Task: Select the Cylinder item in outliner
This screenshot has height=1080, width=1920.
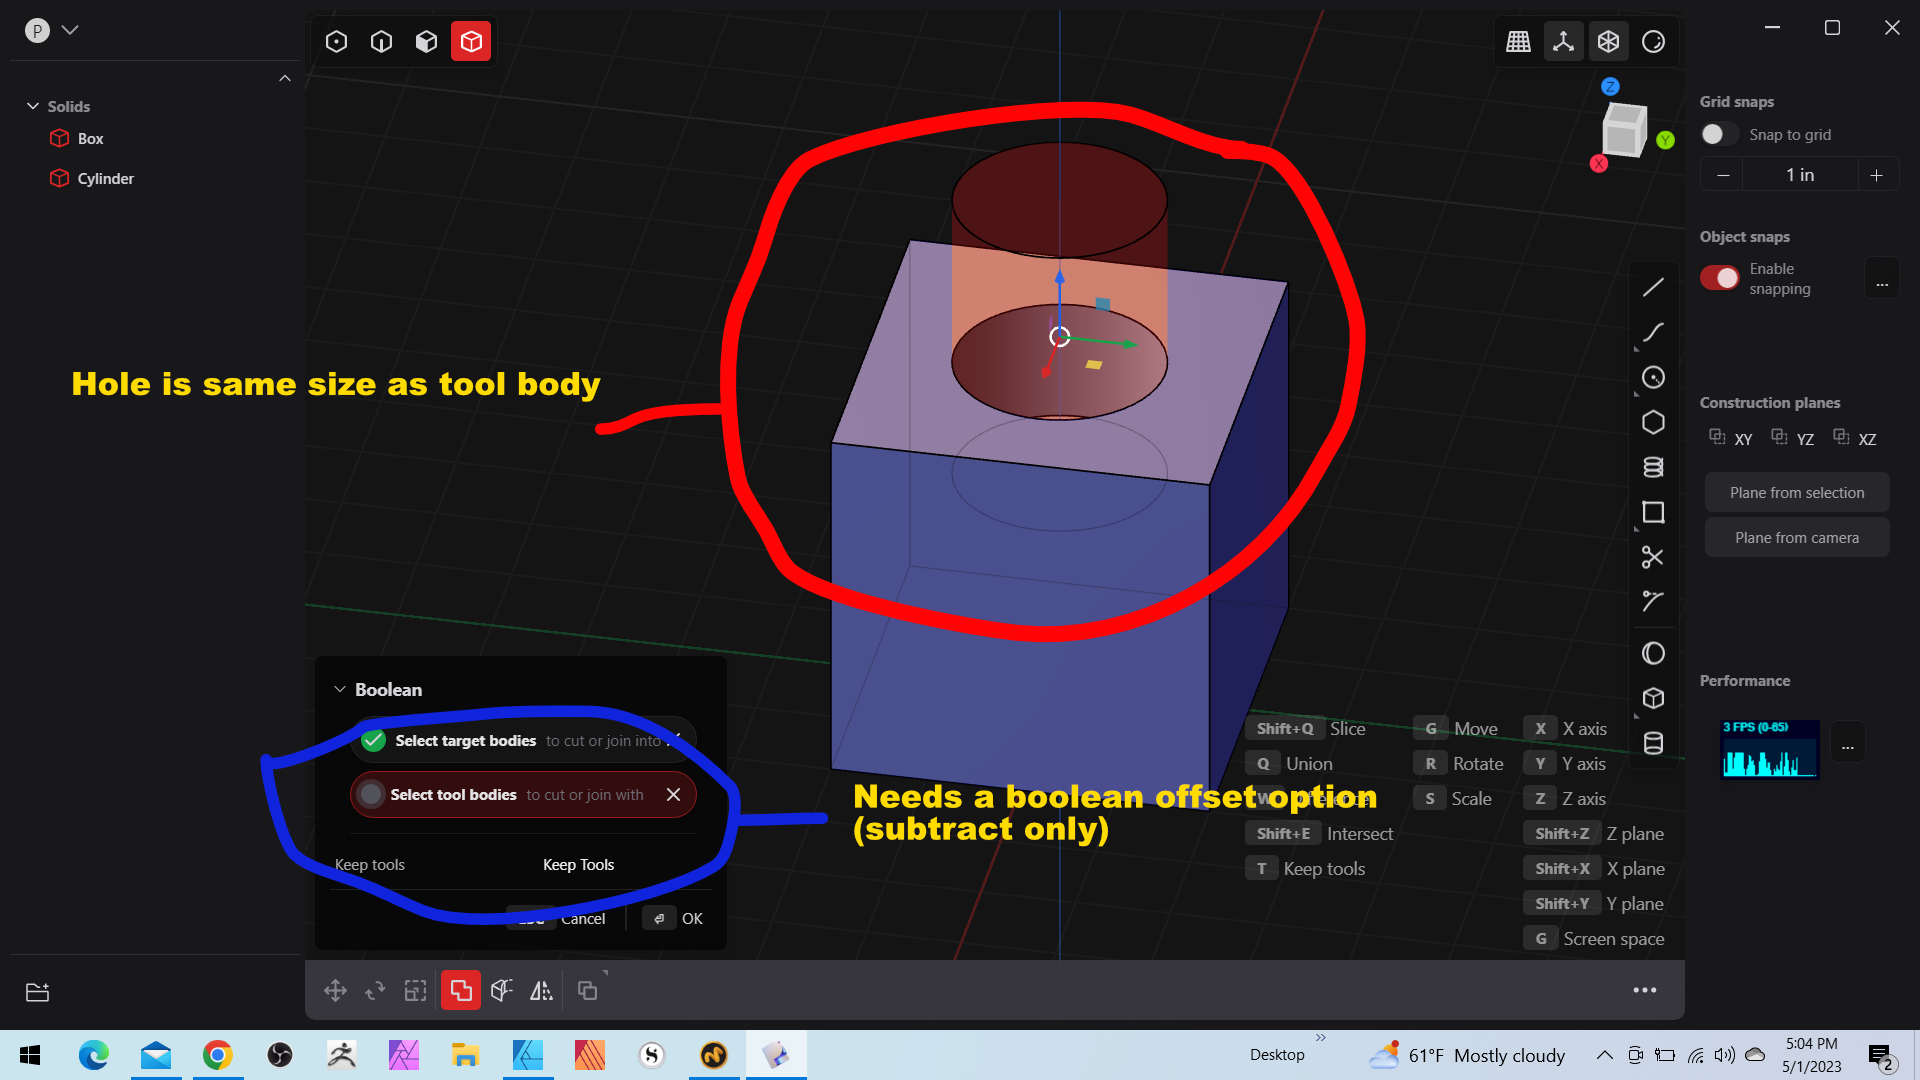Action: click(x=105, y=179)
